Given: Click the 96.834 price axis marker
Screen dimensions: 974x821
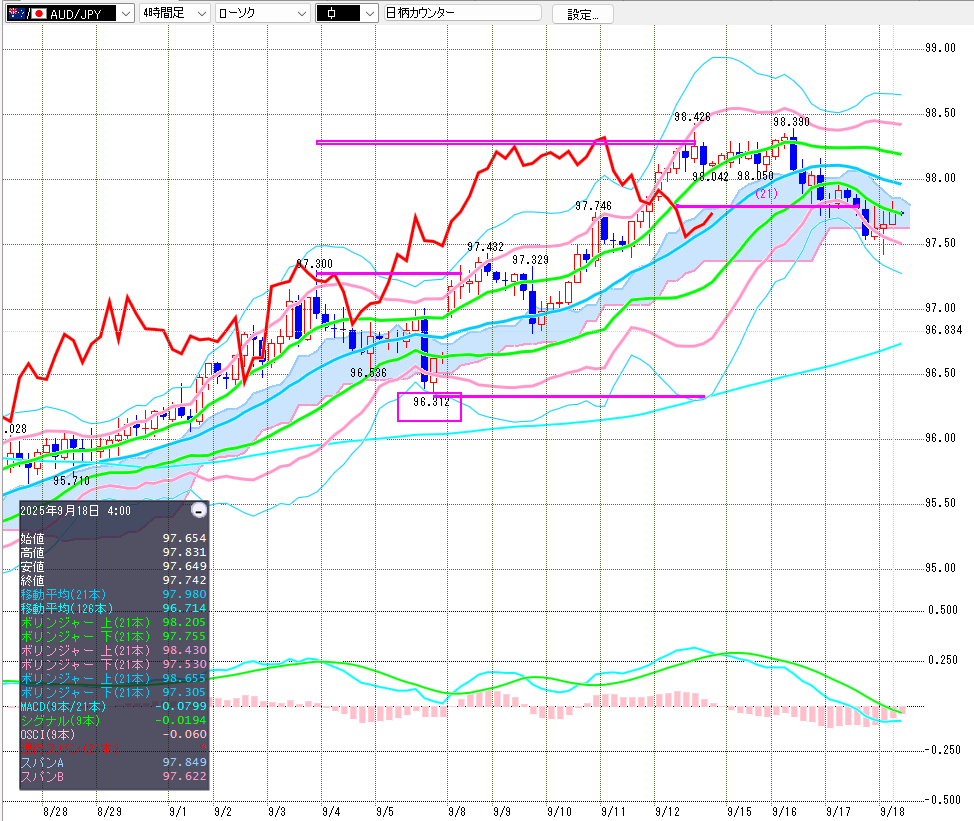Looking at the screenshot, I should click(x=943, y=329).
